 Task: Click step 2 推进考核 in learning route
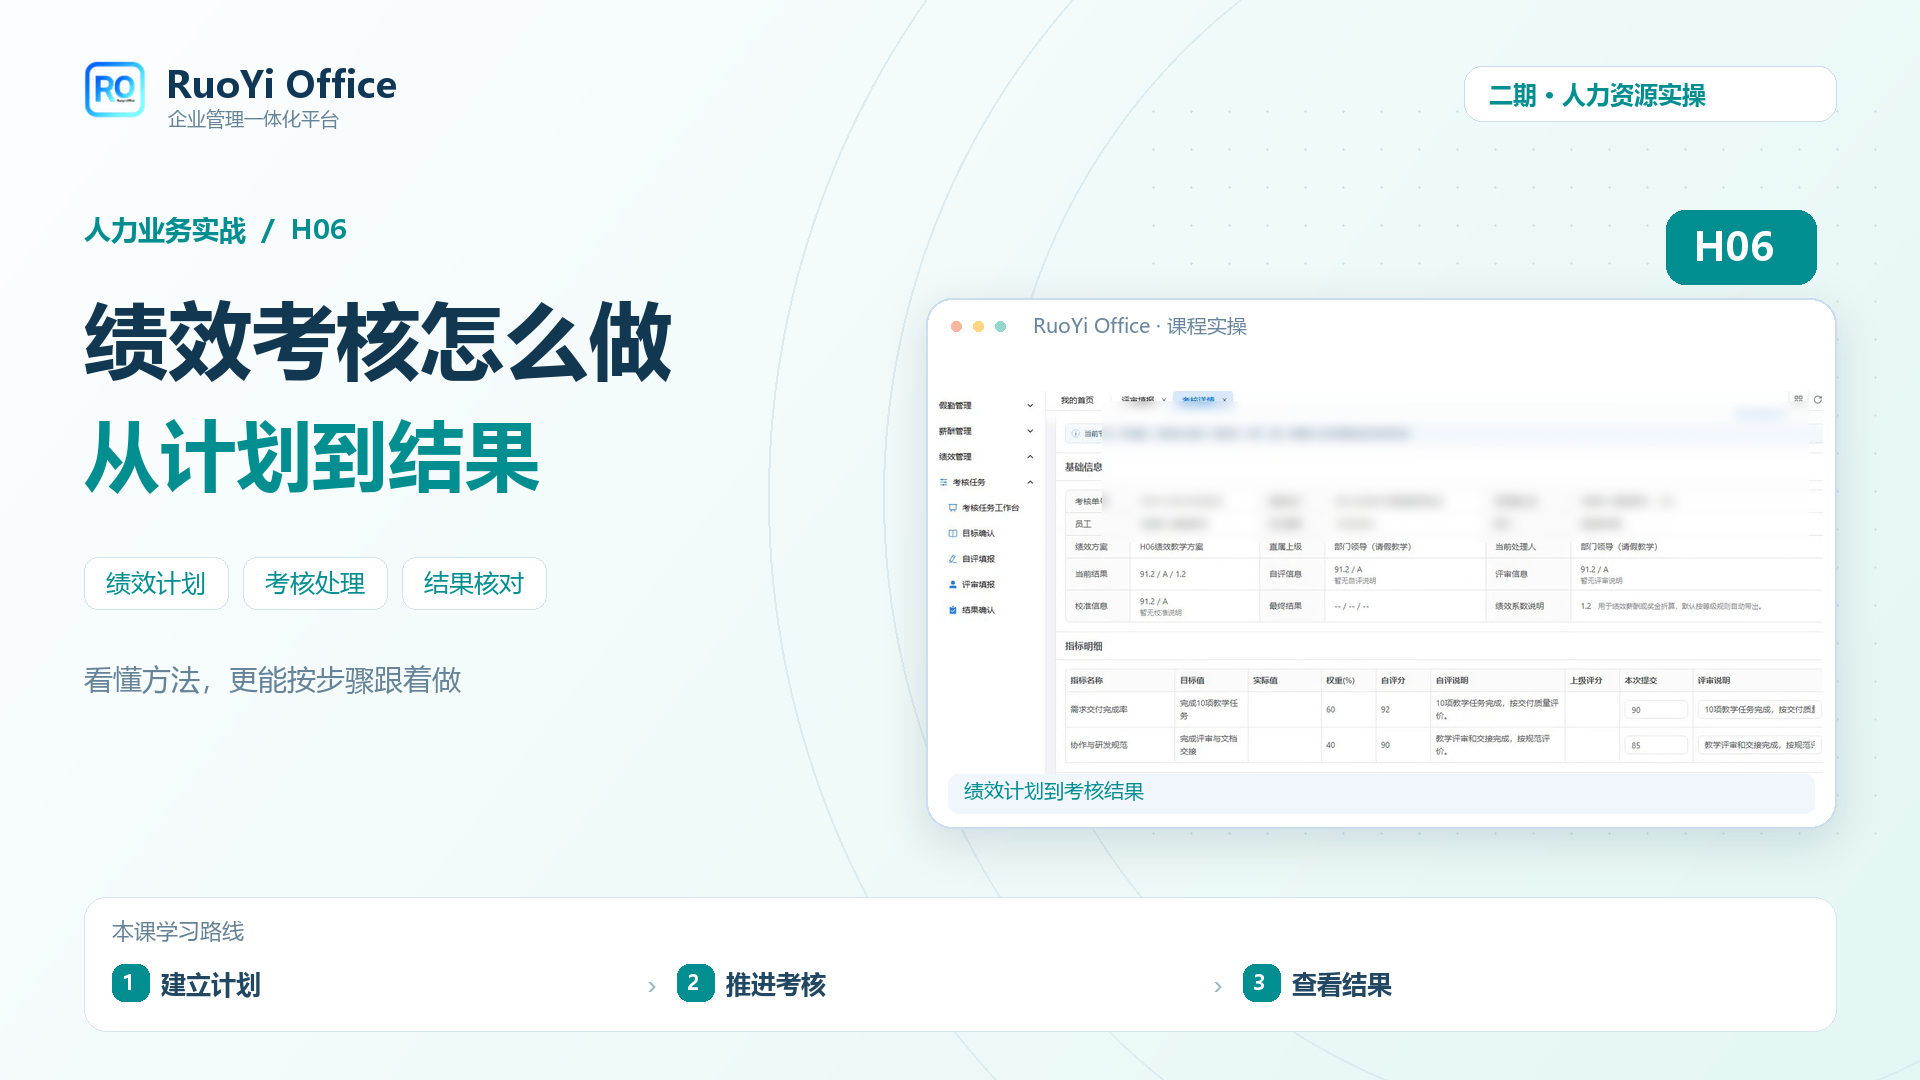752,984
